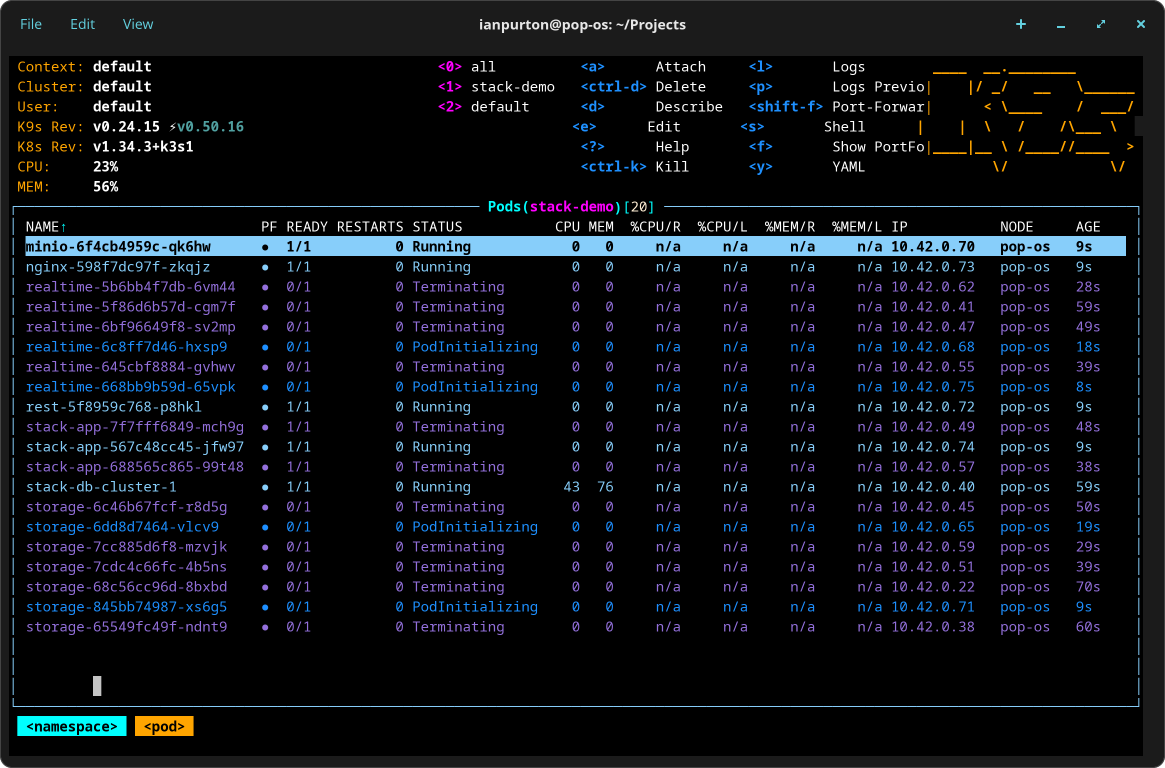
Task: Click the <0> all namespaces shortcut
Action: [483, 67]
